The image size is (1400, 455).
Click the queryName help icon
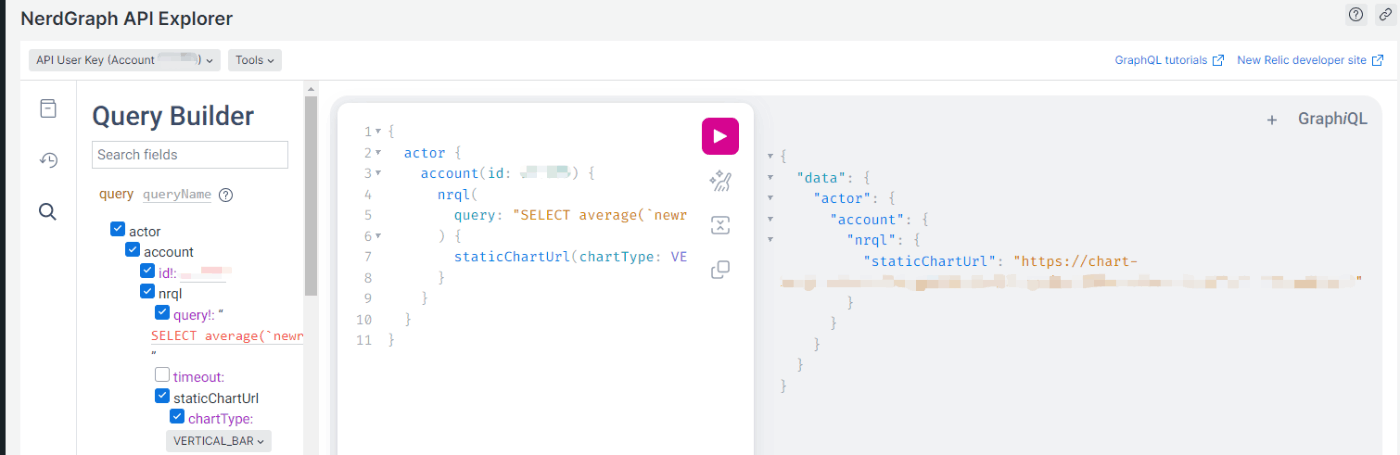click(226, 195)
